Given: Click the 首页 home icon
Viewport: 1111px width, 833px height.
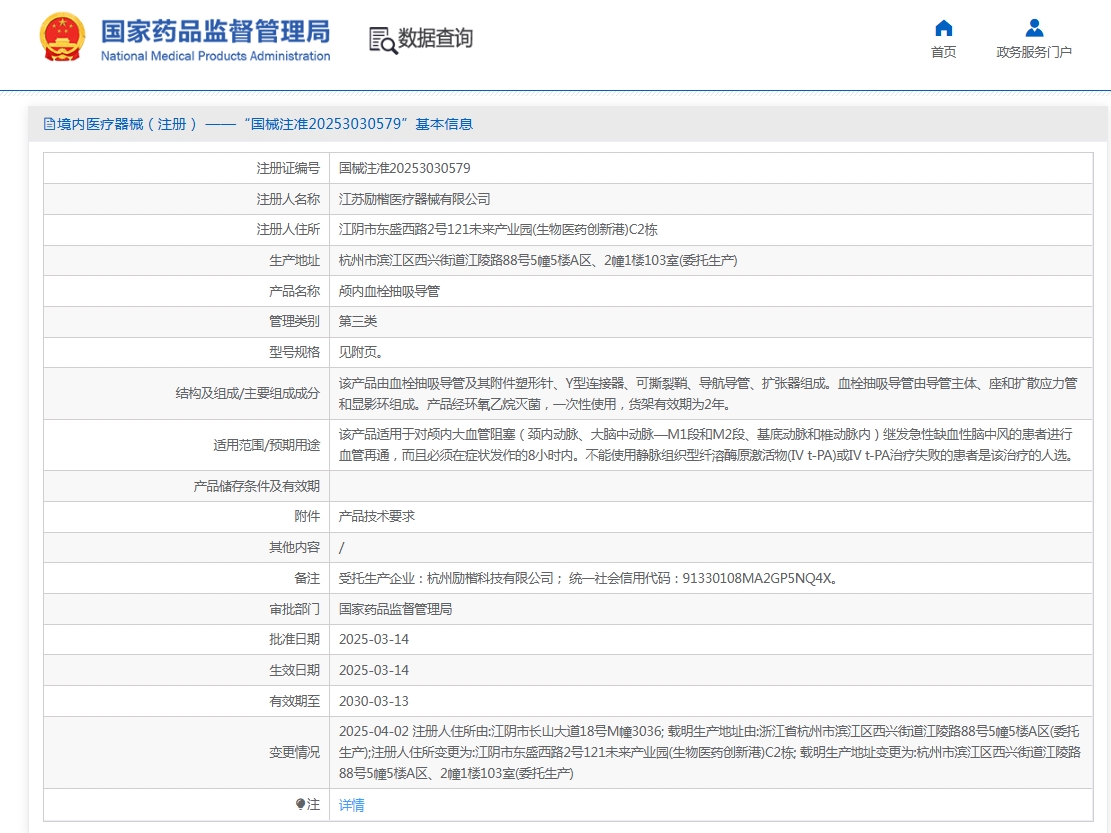Looking at the screenshot, I should pyautogui.click(x=944, y=28).
